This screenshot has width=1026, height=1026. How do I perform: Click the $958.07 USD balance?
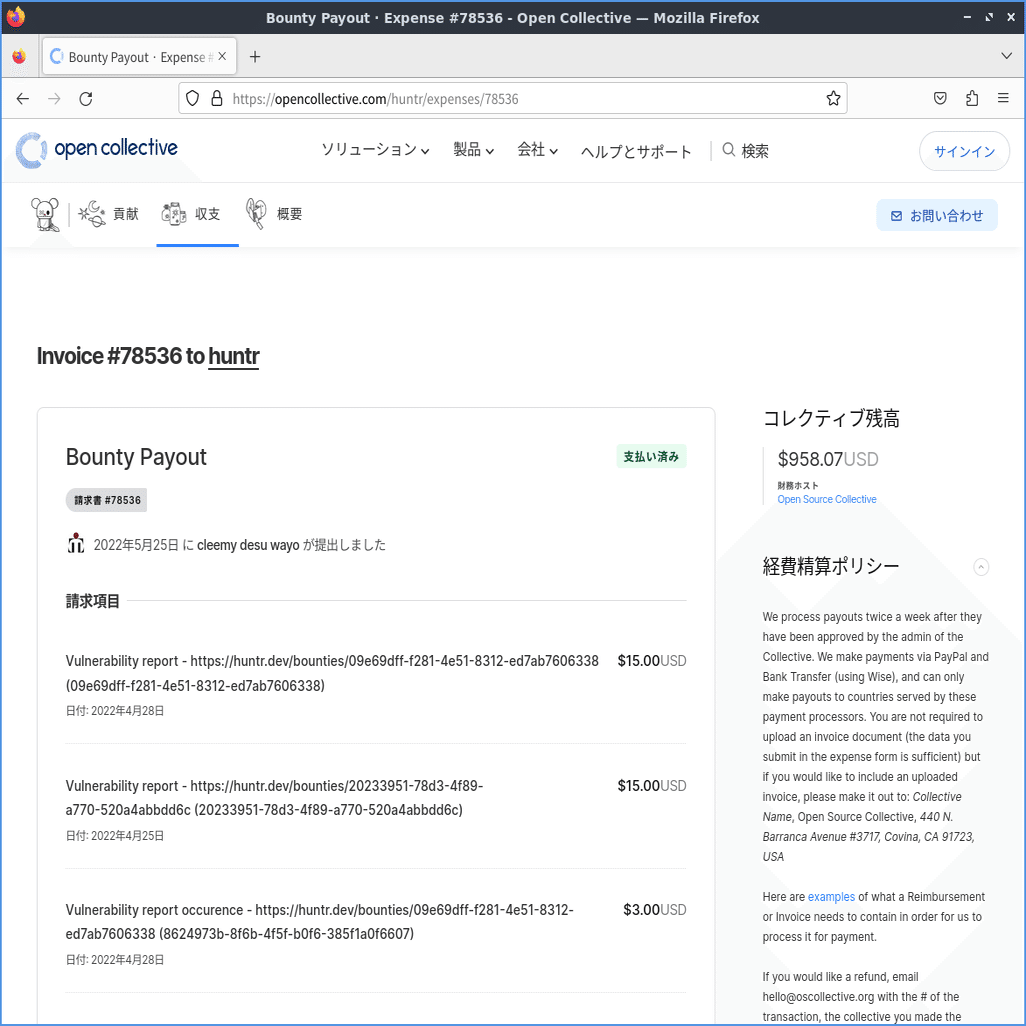(828, 459)
